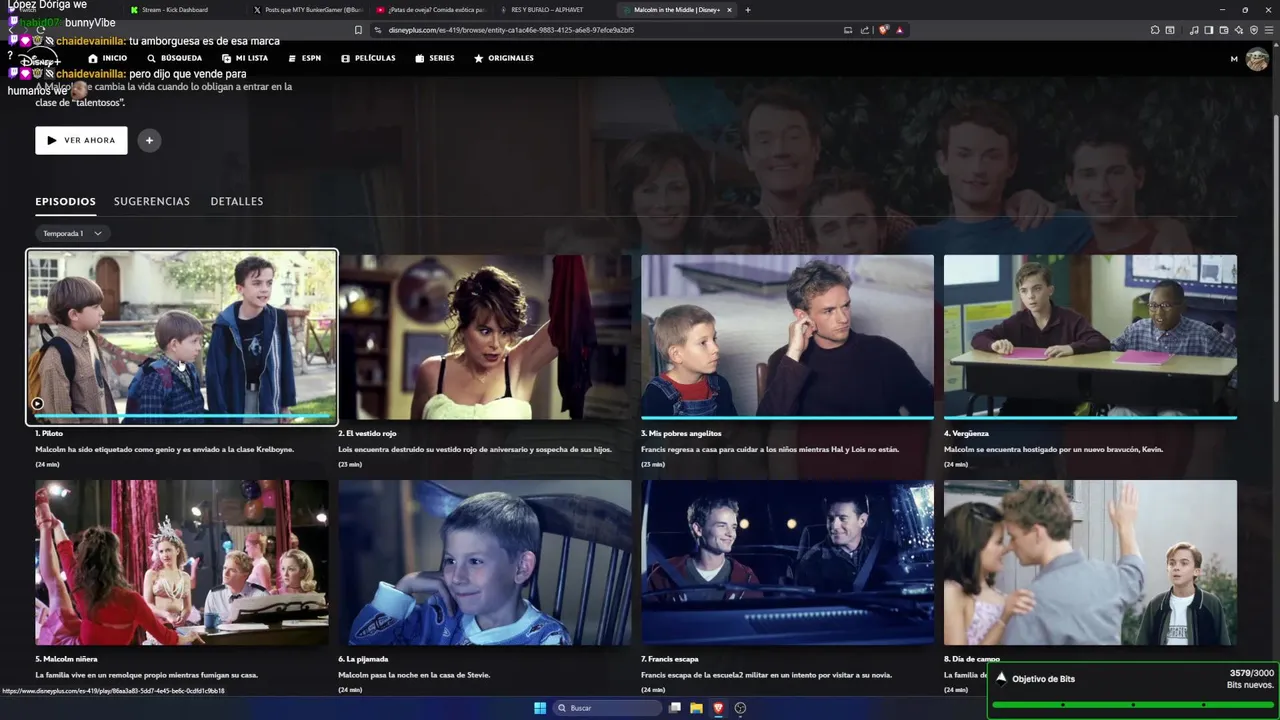The height and width of the screenshot is (720, 1280).
Task: Click the play icon on Piloto thumbnail
Action: pyautogui.click(x=38, y=404)
